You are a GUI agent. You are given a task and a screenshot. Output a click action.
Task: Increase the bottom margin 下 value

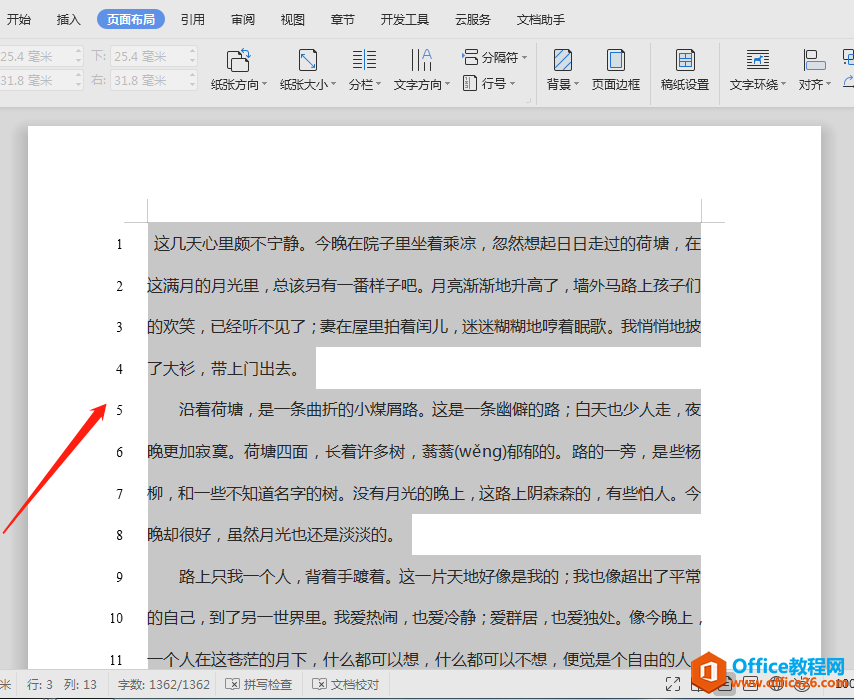coord(193,52)
